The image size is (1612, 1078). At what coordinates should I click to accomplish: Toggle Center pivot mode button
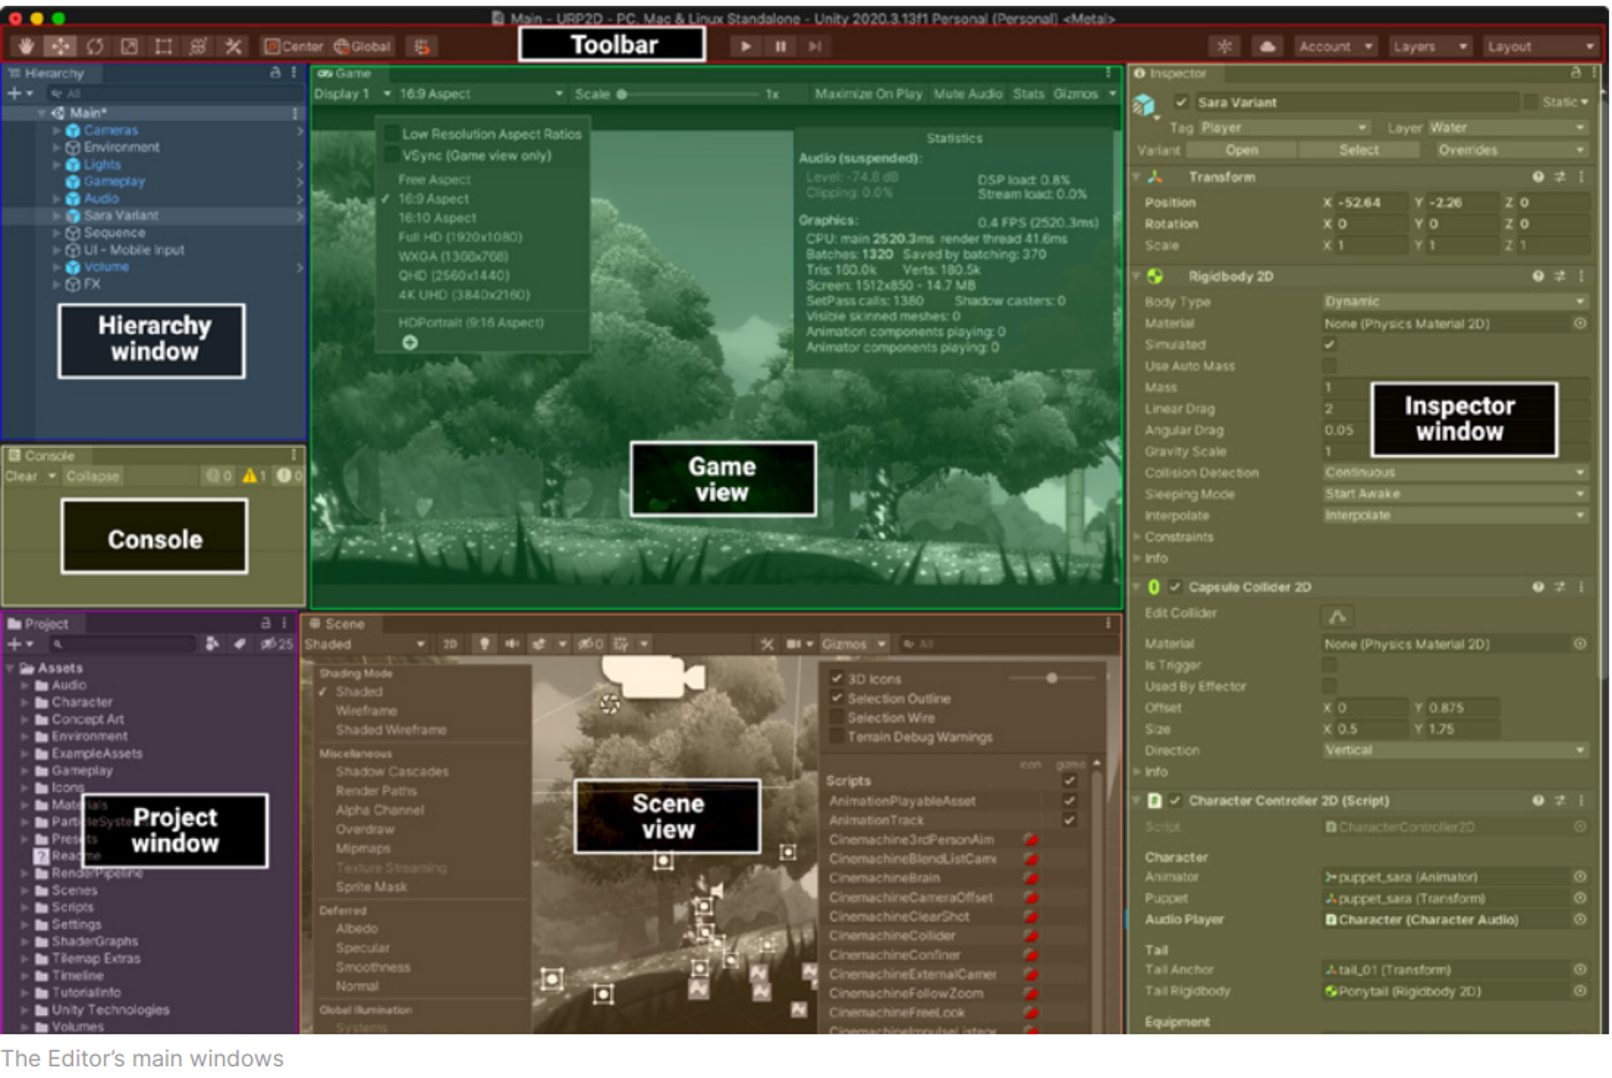[293, 46]
